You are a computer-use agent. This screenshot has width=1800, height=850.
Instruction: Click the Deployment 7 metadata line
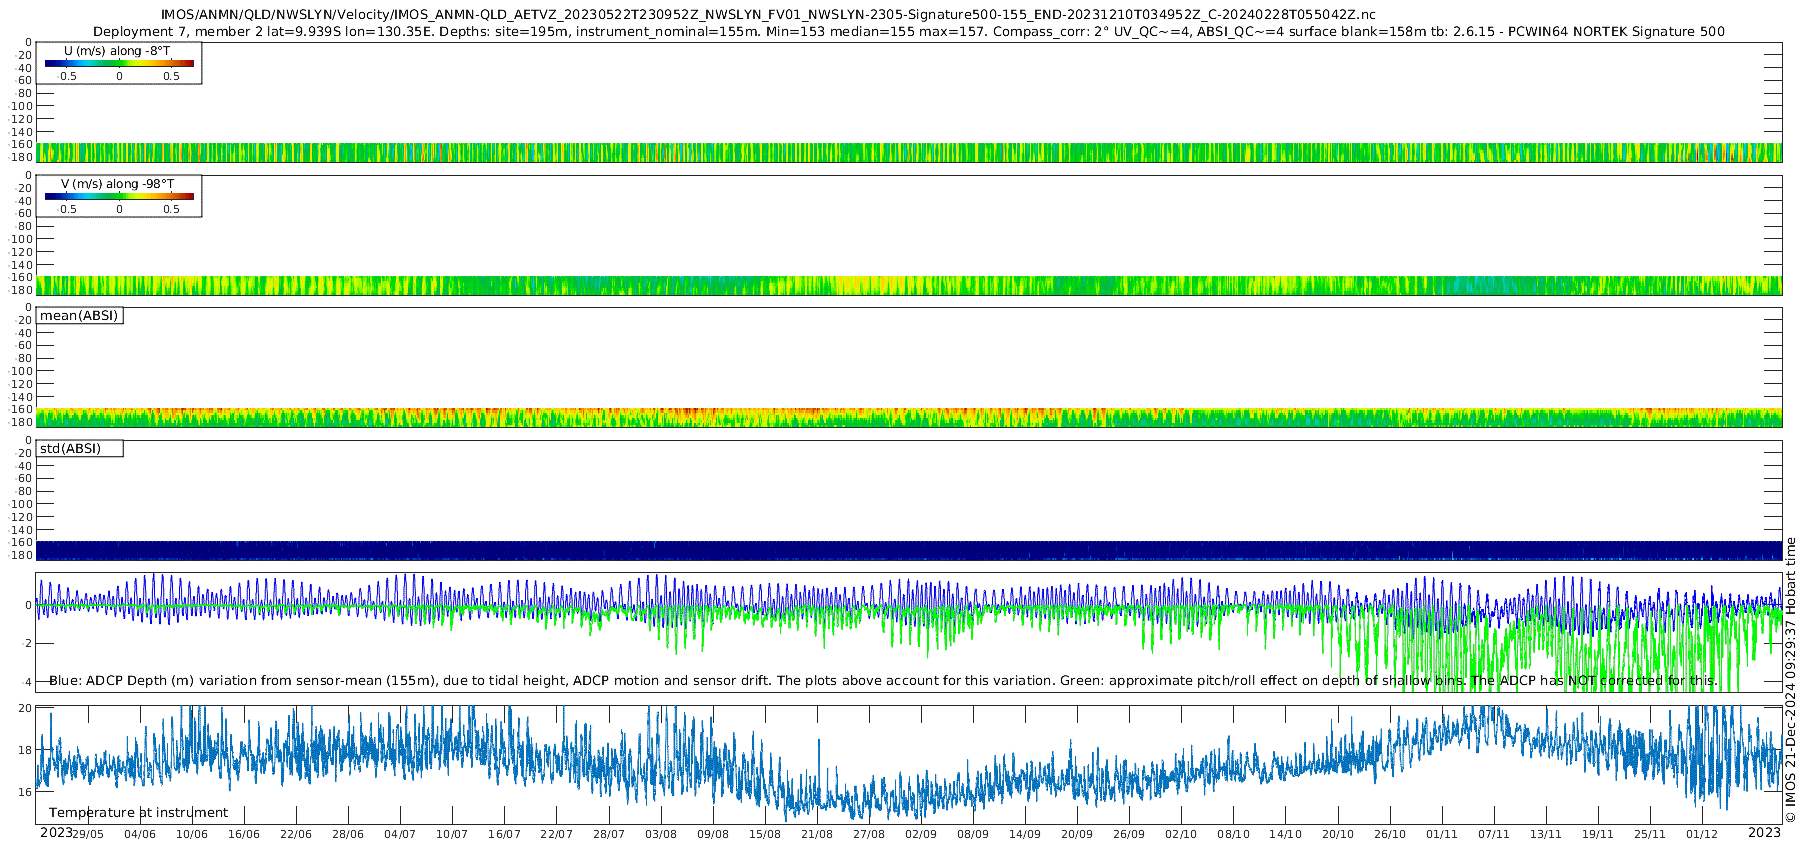coord(908,31)
